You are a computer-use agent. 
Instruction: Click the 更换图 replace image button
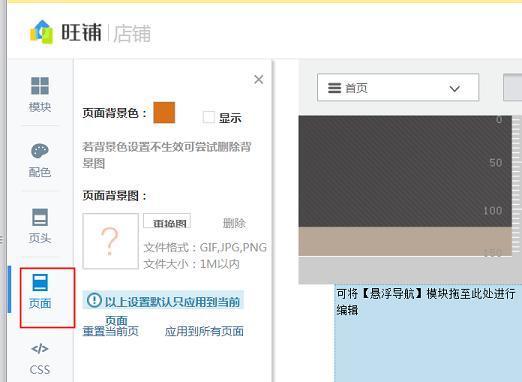point(167,221)
